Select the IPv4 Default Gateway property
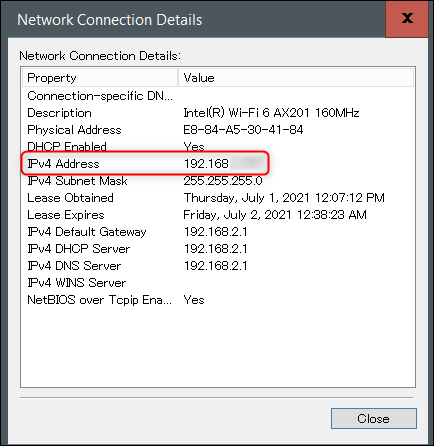The width and height of the screenshot is (434, 446). pyautogui.click(x=87, y=232)
